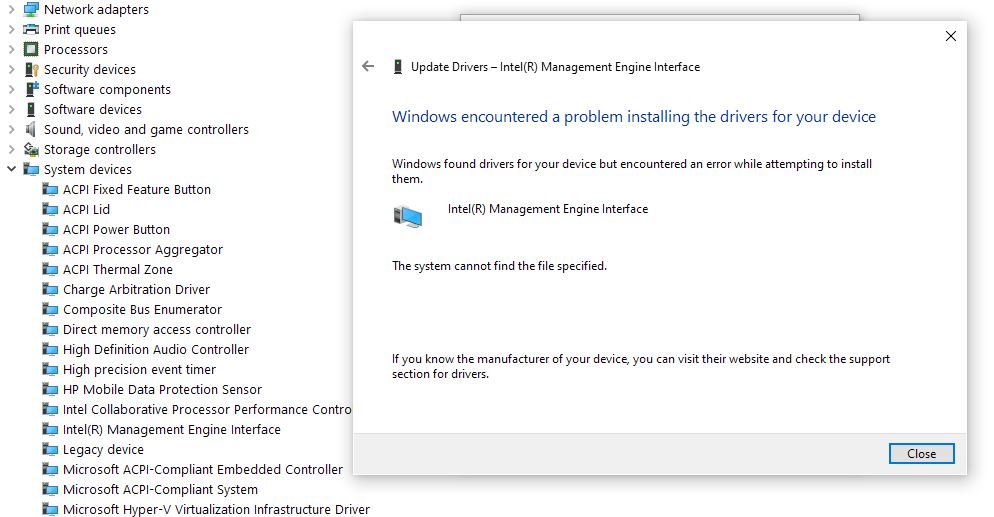
Task: Select the High precision event timer entry
Action: click(139, 369)
